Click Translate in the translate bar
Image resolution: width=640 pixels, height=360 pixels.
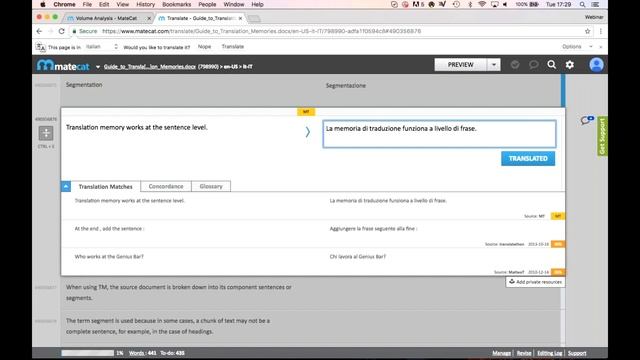(233, 47)
